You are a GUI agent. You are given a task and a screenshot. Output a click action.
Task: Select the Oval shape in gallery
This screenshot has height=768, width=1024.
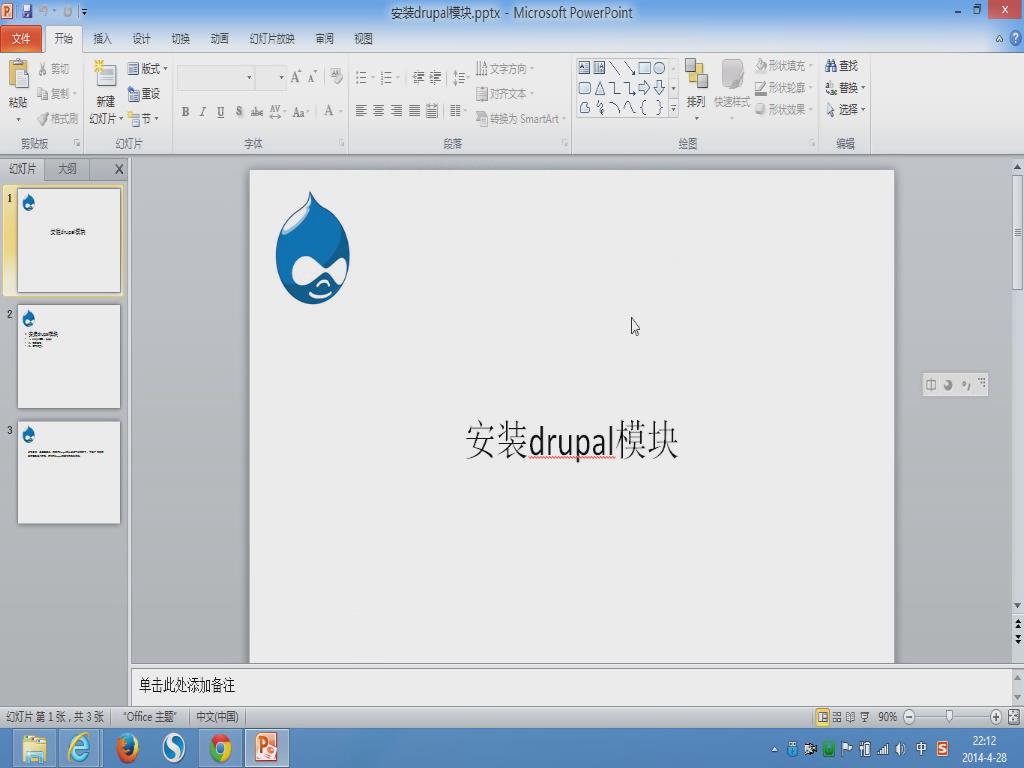659,67
